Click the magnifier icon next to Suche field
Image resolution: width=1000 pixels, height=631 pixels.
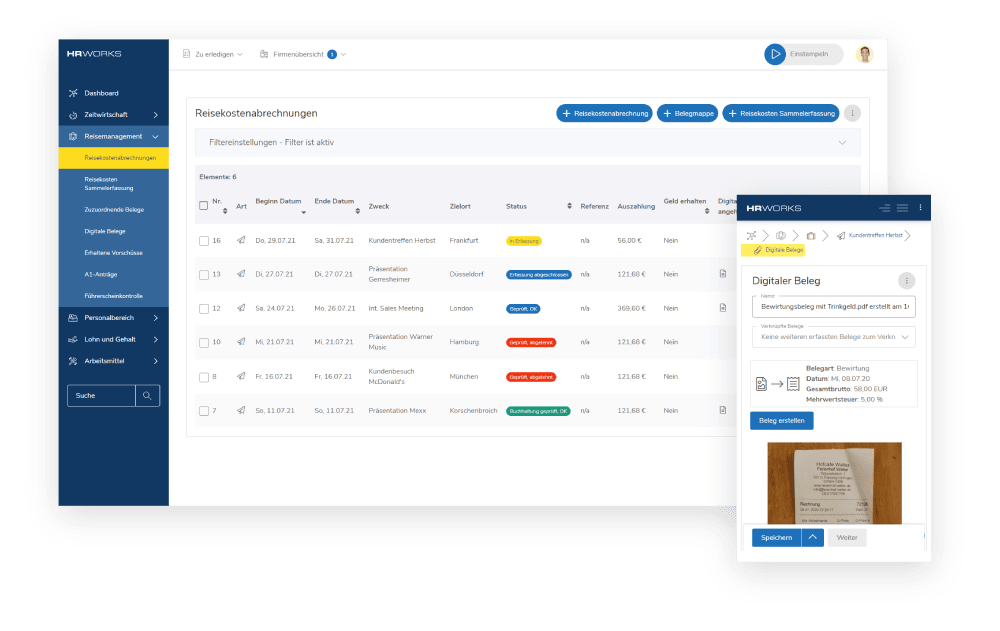click(148, 395)
